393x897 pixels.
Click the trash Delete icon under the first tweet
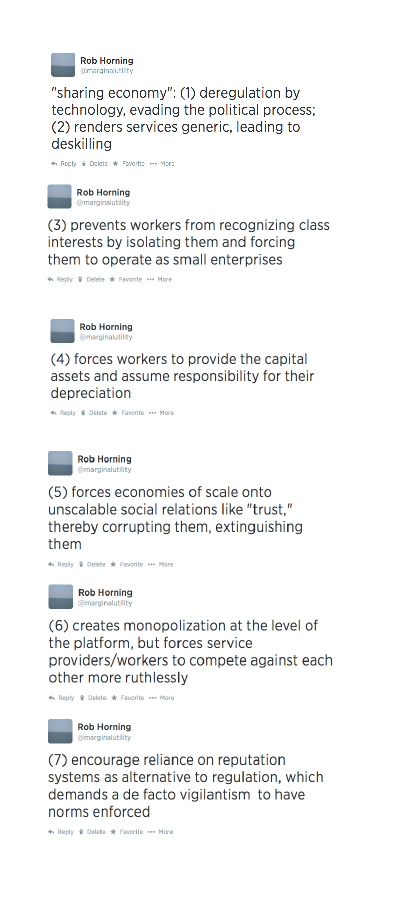[x=84, y=164]
